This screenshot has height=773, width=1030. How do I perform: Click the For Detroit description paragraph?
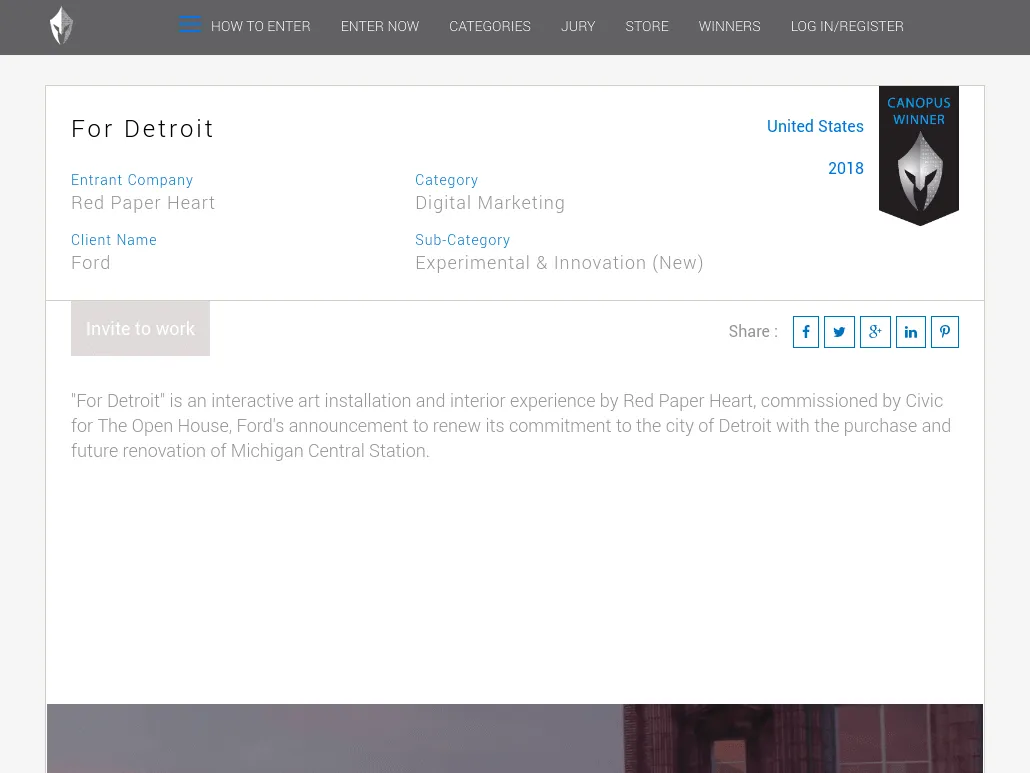pos(511,426)
